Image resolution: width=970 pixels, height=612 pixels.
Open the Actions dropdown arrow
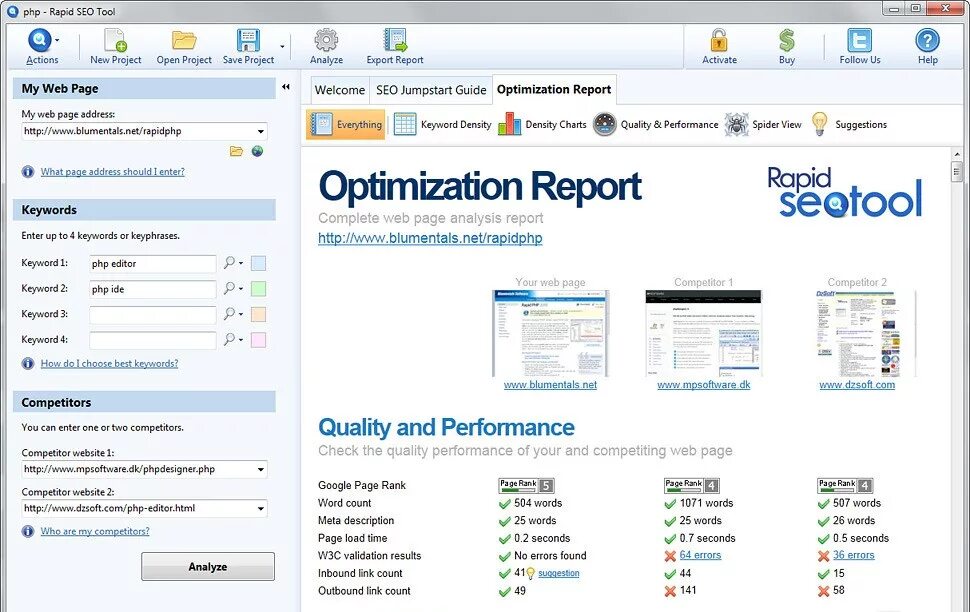click(x=57, y=40)
